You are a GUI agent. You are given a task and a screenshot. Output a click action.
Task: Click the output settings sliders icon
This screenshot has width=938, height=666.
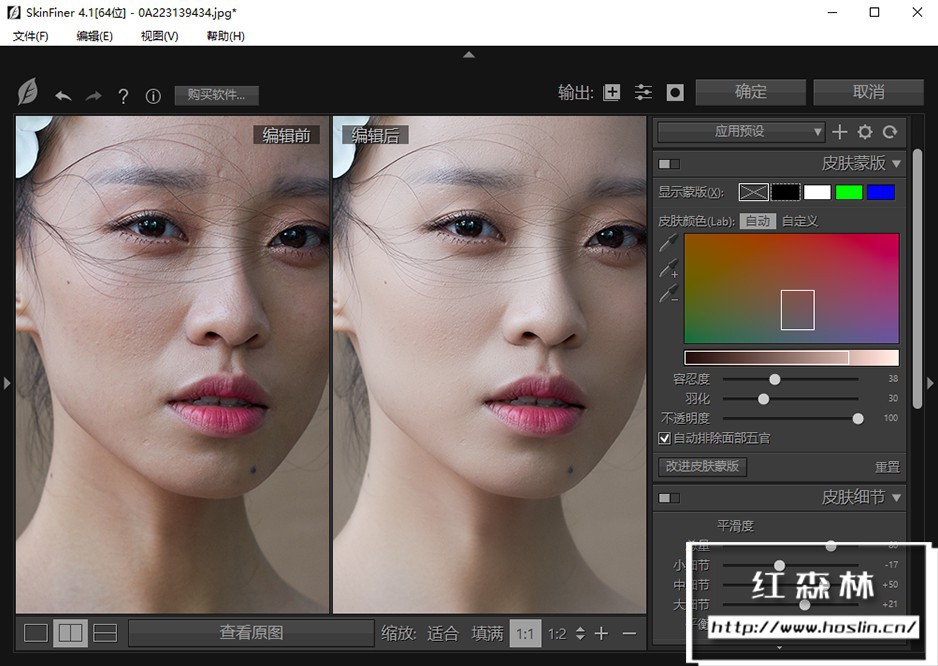tap(643, 92)
